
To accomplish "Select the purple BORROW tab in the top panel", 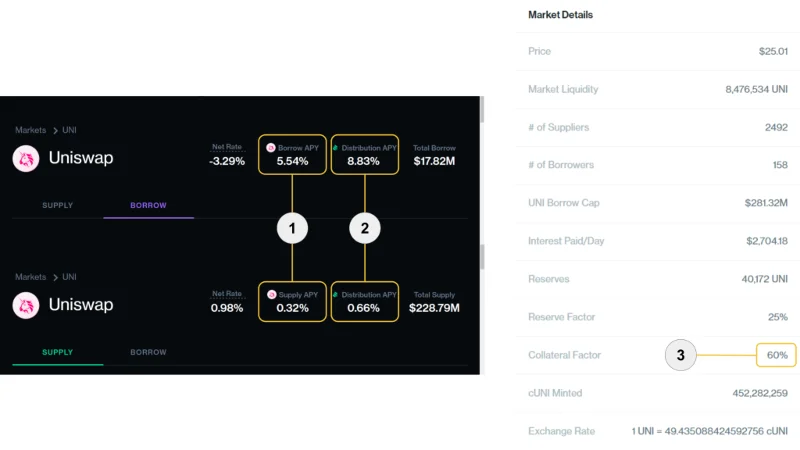I will (x=148, y=205).
